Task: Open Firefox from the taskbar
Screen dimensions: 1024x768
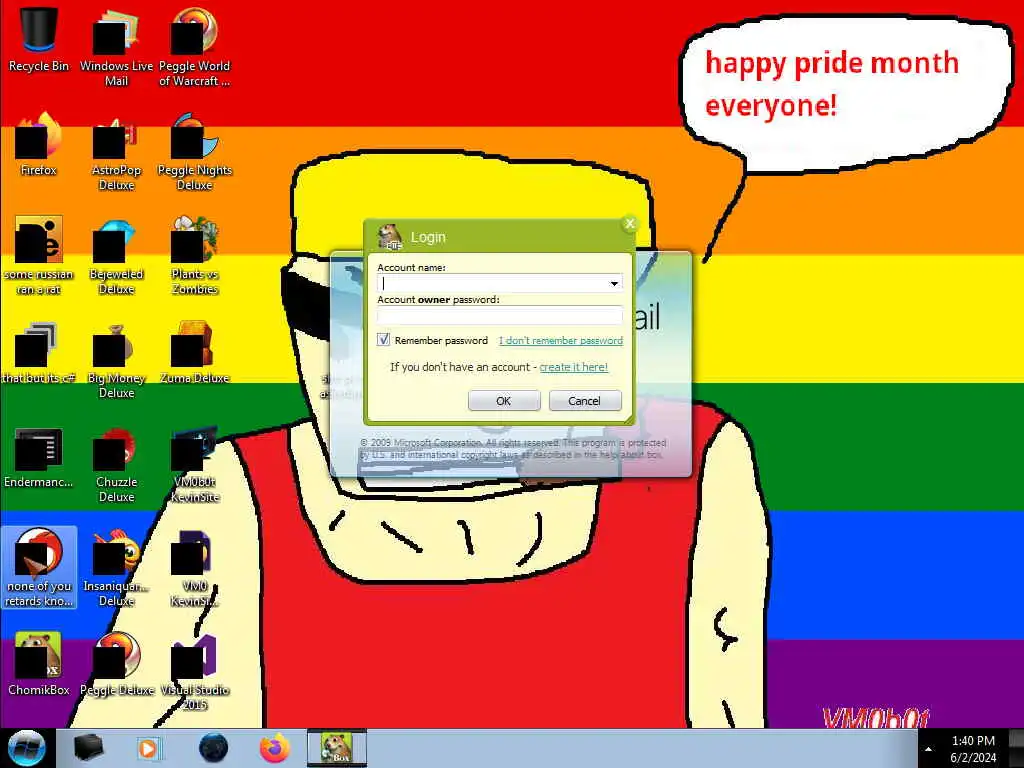Action: point(275,748)
